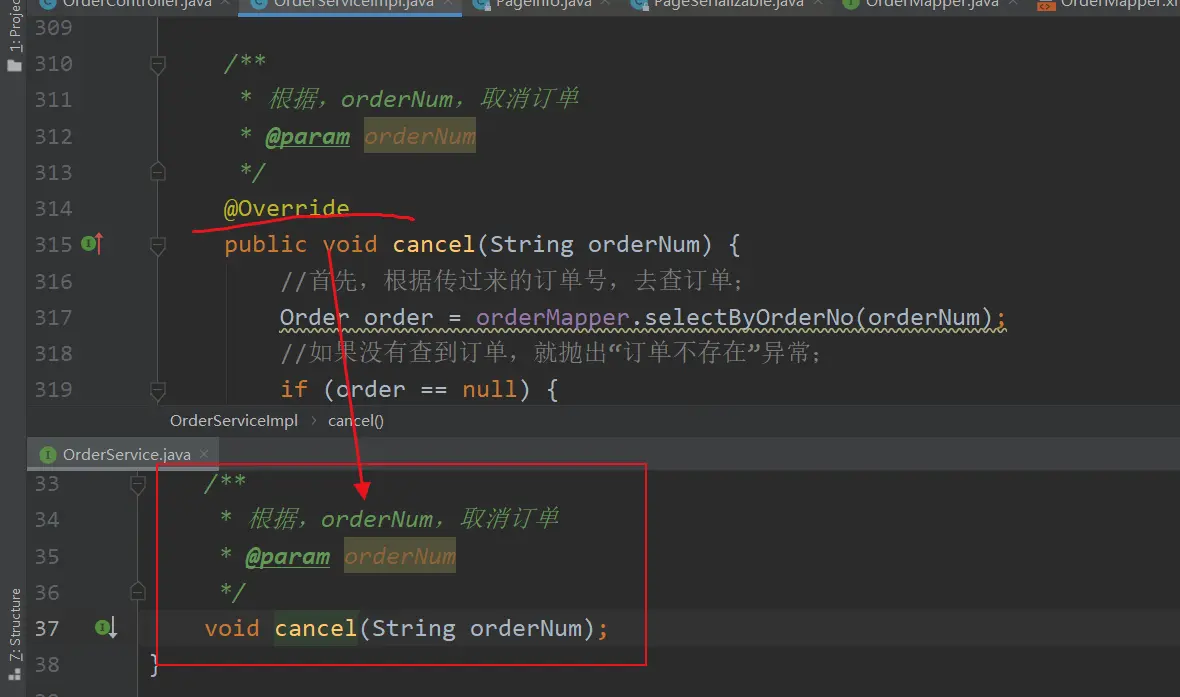The height and width of the screenshot is (697, 1180).
Task: Click the String parameter type on line 315
Action: coord(532,245)
